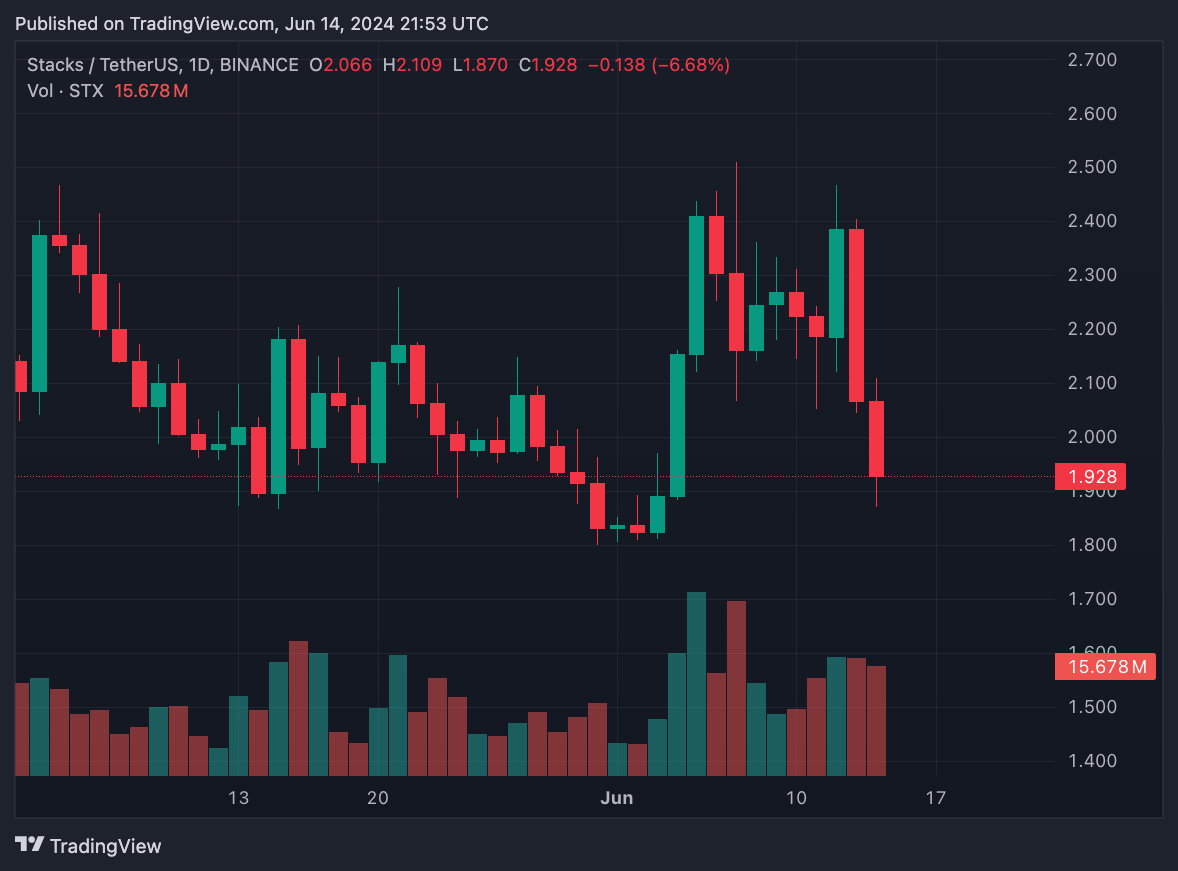Click the red 15.678 M volume axis label
Screen dimensions: 1178x871
pyautogui.click(x=1105, y=667)
